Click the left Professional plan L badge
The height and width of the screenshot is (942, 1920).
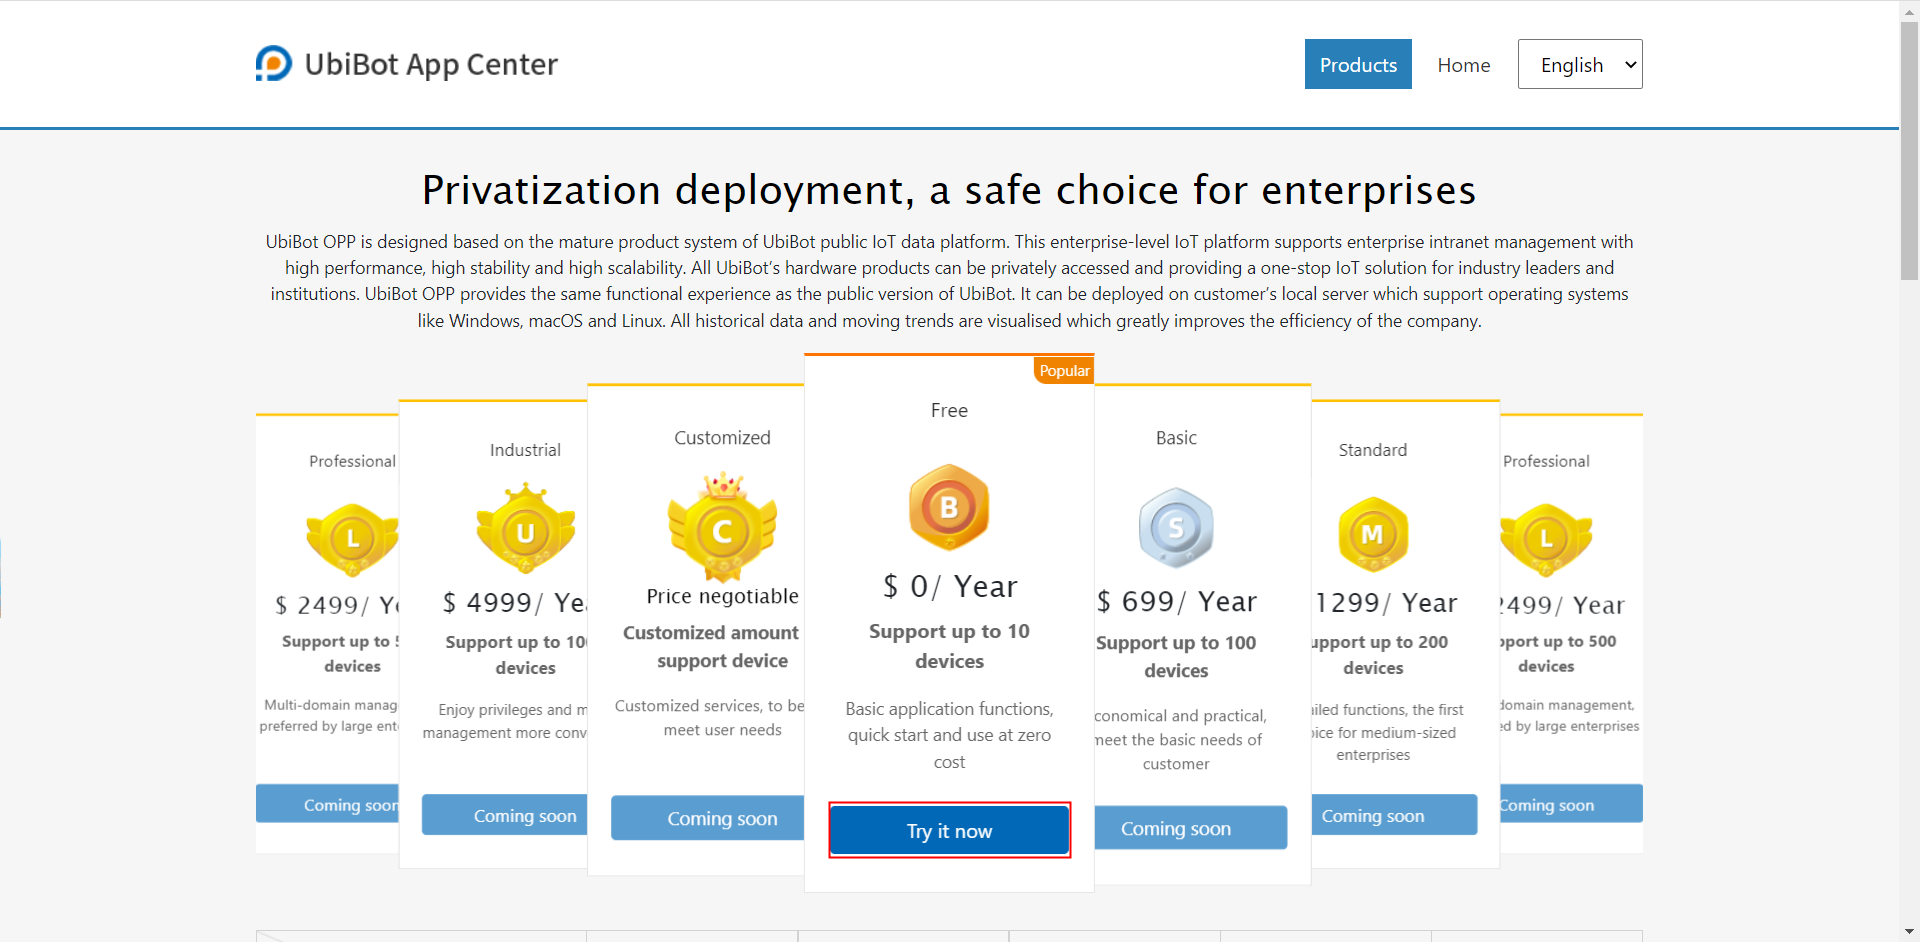click(x=352, y=539)
